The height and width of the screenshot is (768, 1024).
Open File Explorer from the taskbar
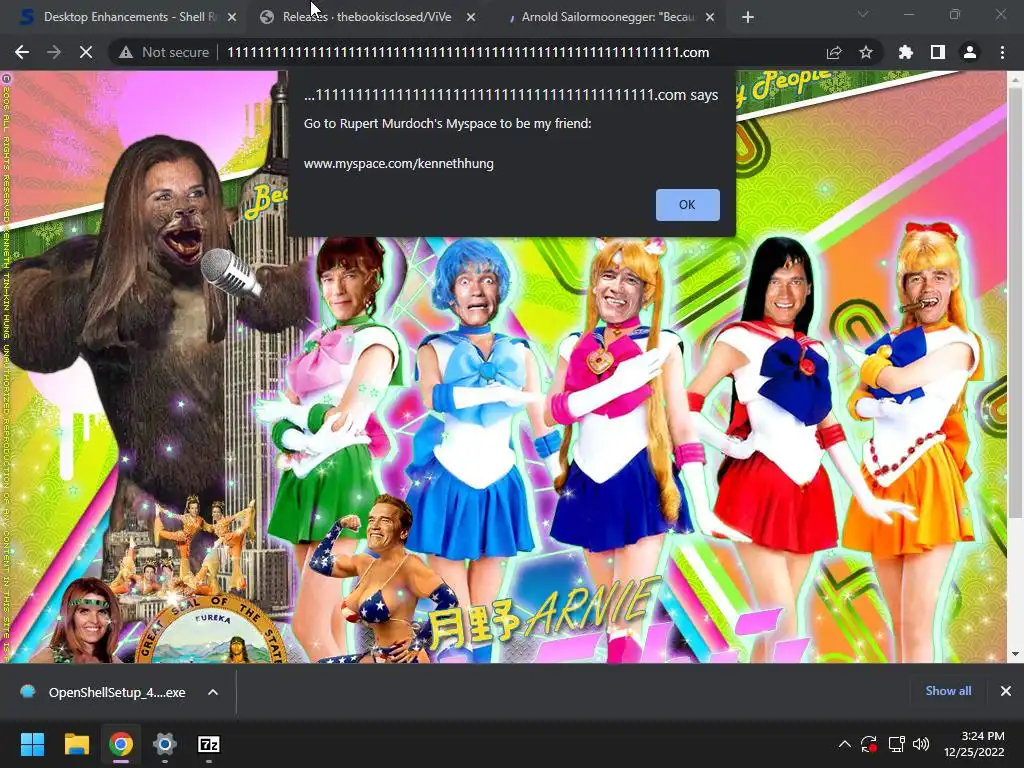tap(76, 744)
